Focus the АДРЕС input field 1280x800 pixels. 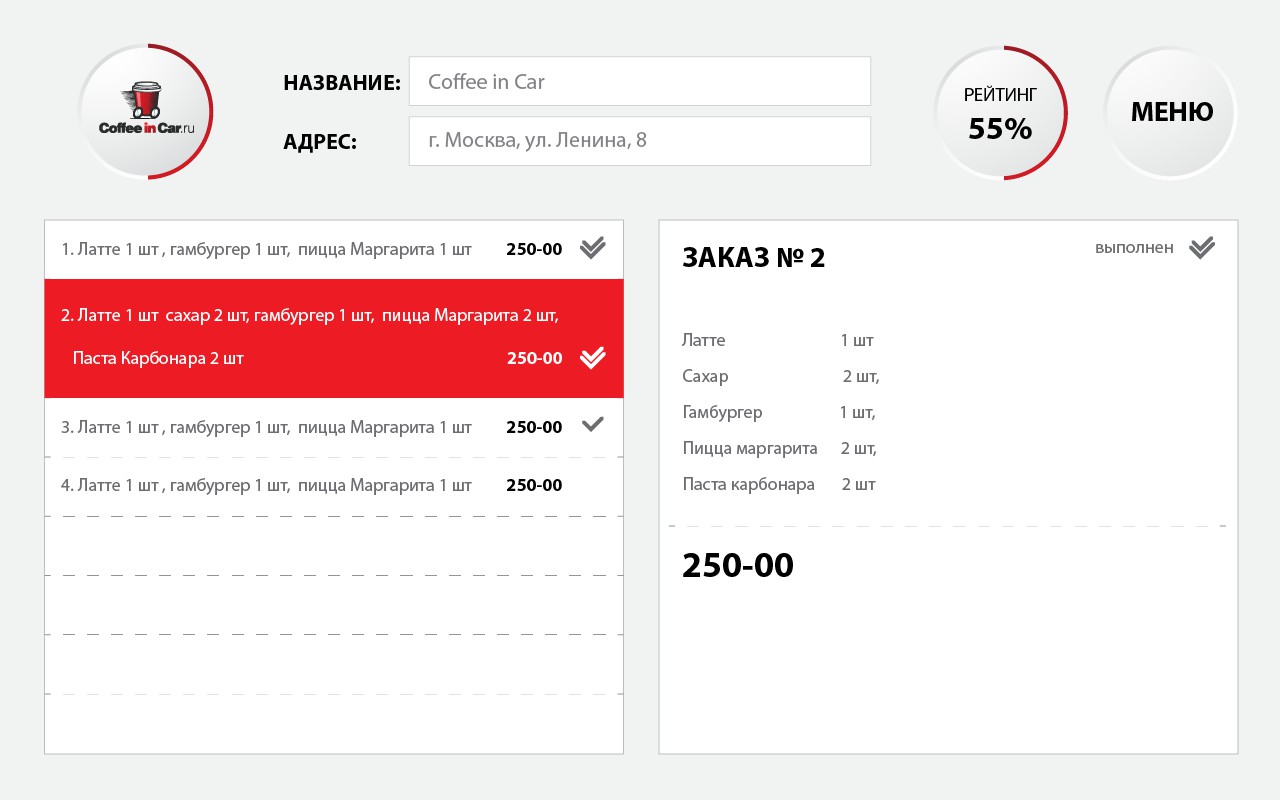640,141
